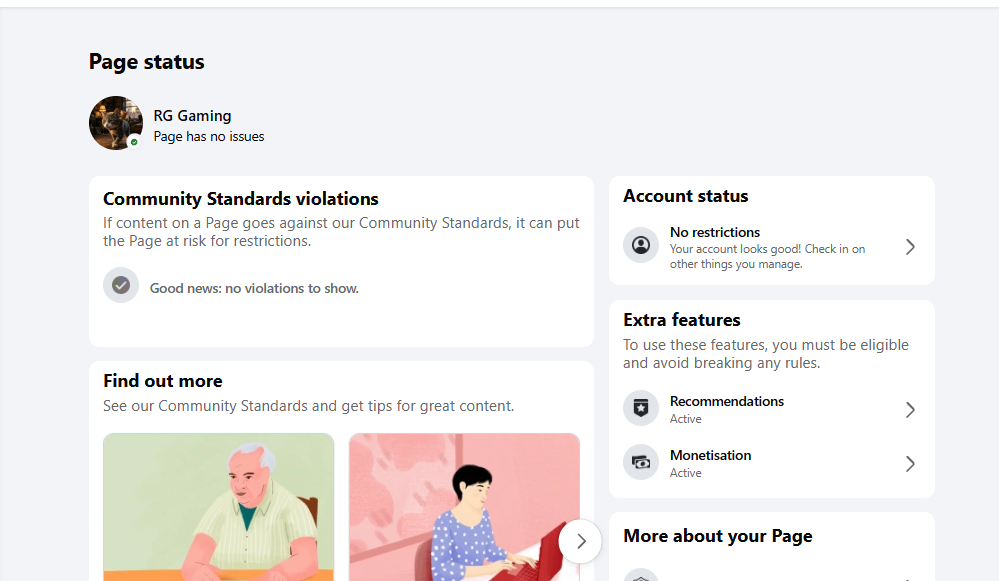Screen dimensions: 999x581
Task: Click the More about your Page heading
Action: [x=717, y=536]
